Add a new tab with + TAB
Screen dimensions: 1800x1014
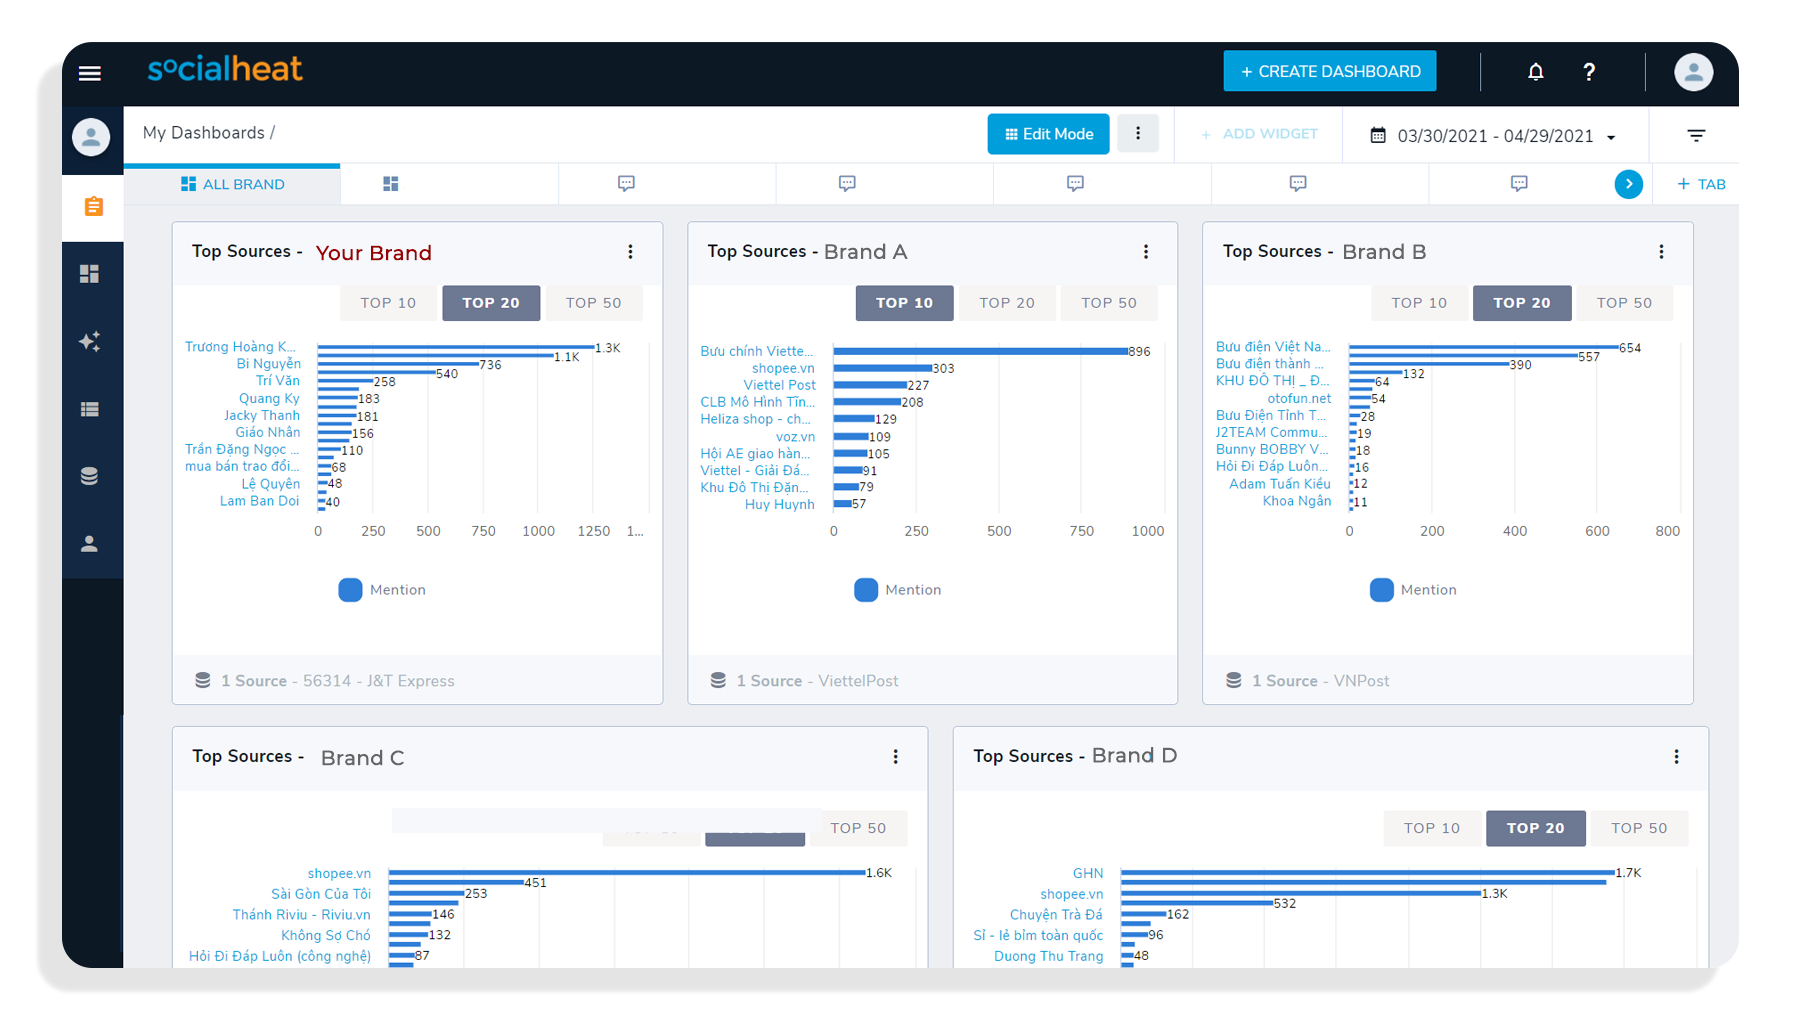point(1700,184)
